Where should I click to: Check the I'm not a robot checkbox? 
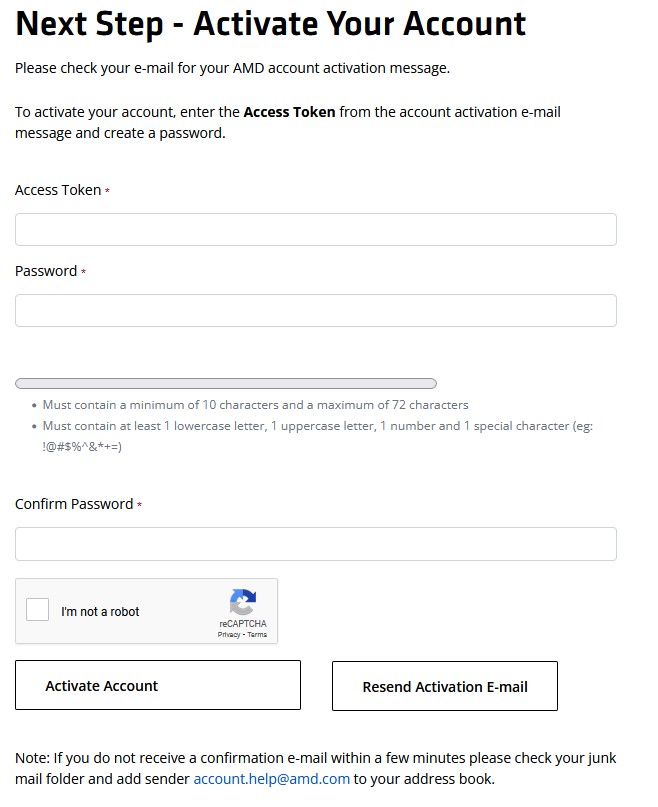(38, 610)
